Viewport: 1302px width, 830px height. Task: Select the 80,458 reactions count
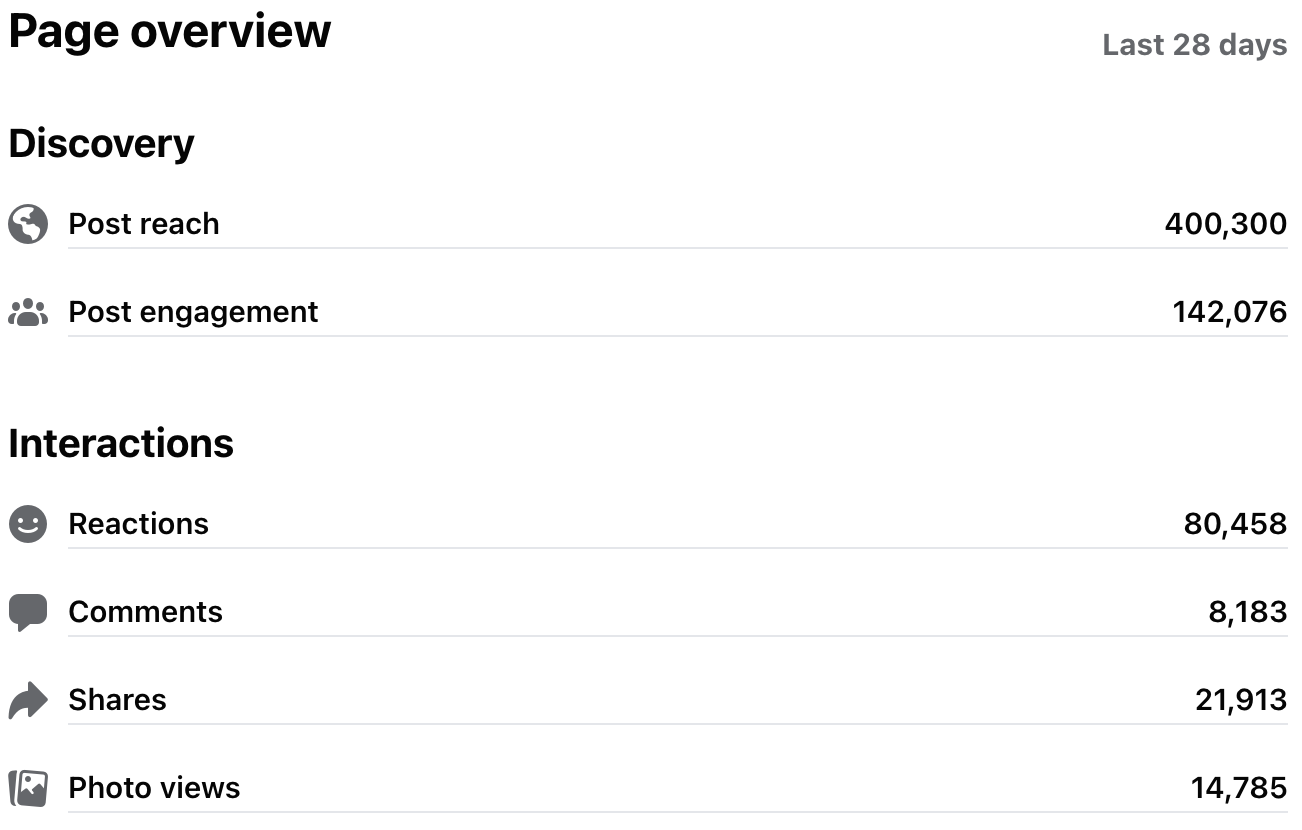(1235, 524)
